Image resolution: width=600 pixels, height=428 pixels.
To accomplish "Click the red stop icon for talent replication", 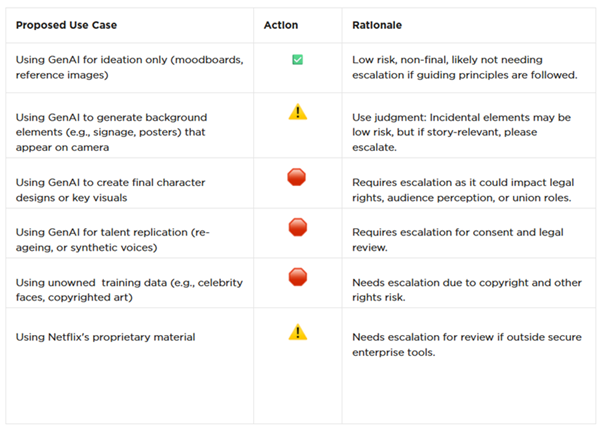I will 297,227.
